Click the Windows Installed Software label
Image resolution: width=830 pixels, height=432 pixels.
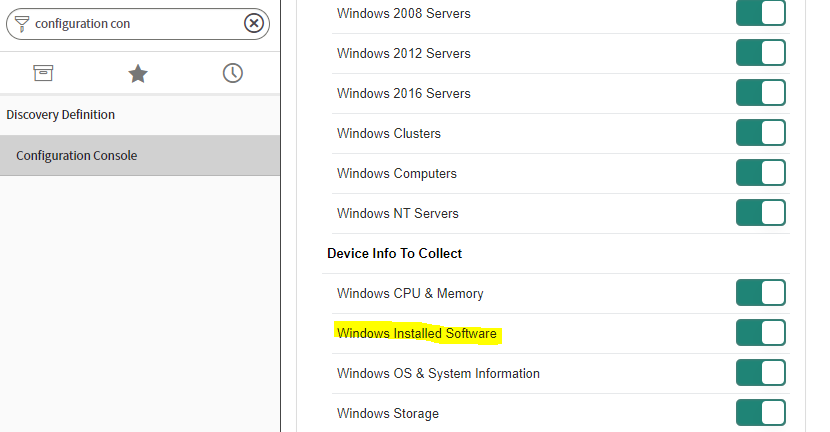[417, 334]
